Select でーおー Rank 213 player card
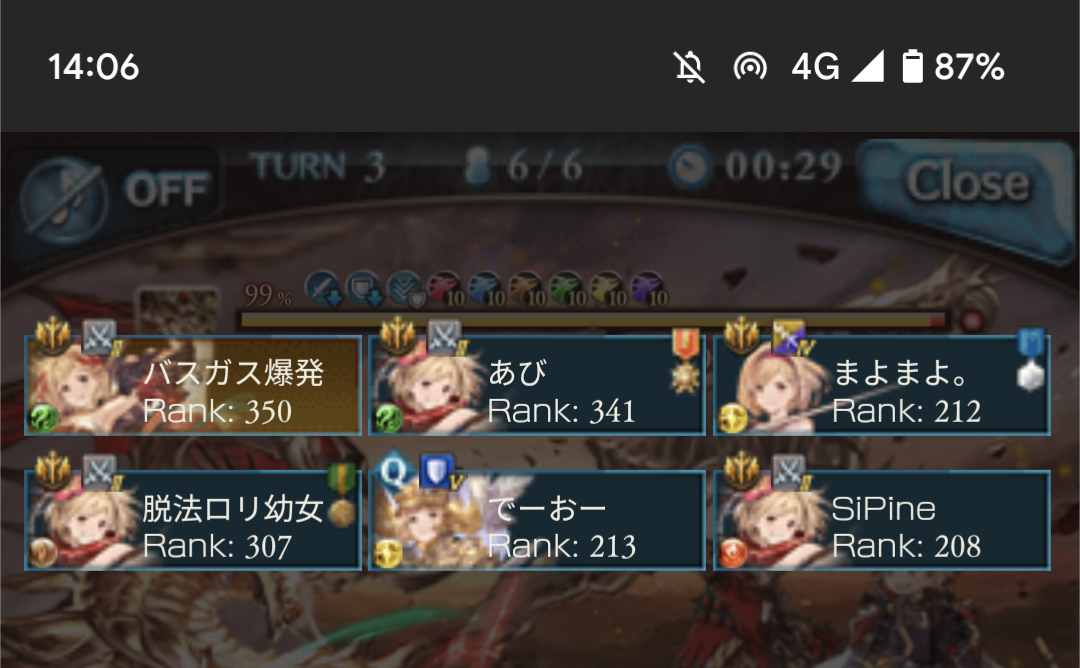This screenshot has width=1080, height=668. pyautogui.click(x=537, y=521)
